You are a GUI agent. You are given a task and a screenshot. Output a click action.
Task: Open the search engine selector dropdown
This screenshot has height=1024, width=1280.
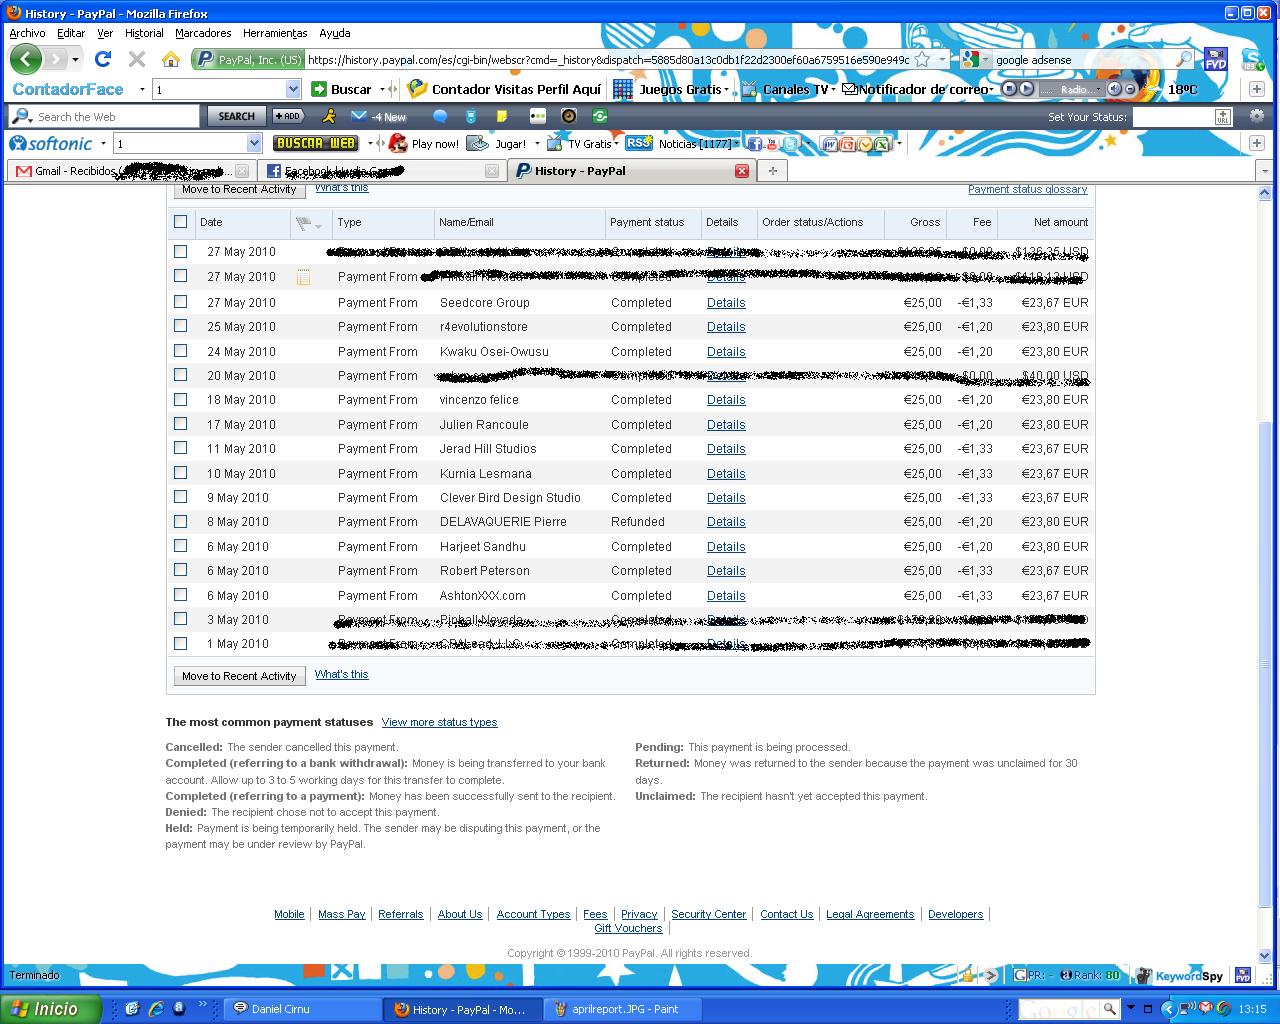986,60
